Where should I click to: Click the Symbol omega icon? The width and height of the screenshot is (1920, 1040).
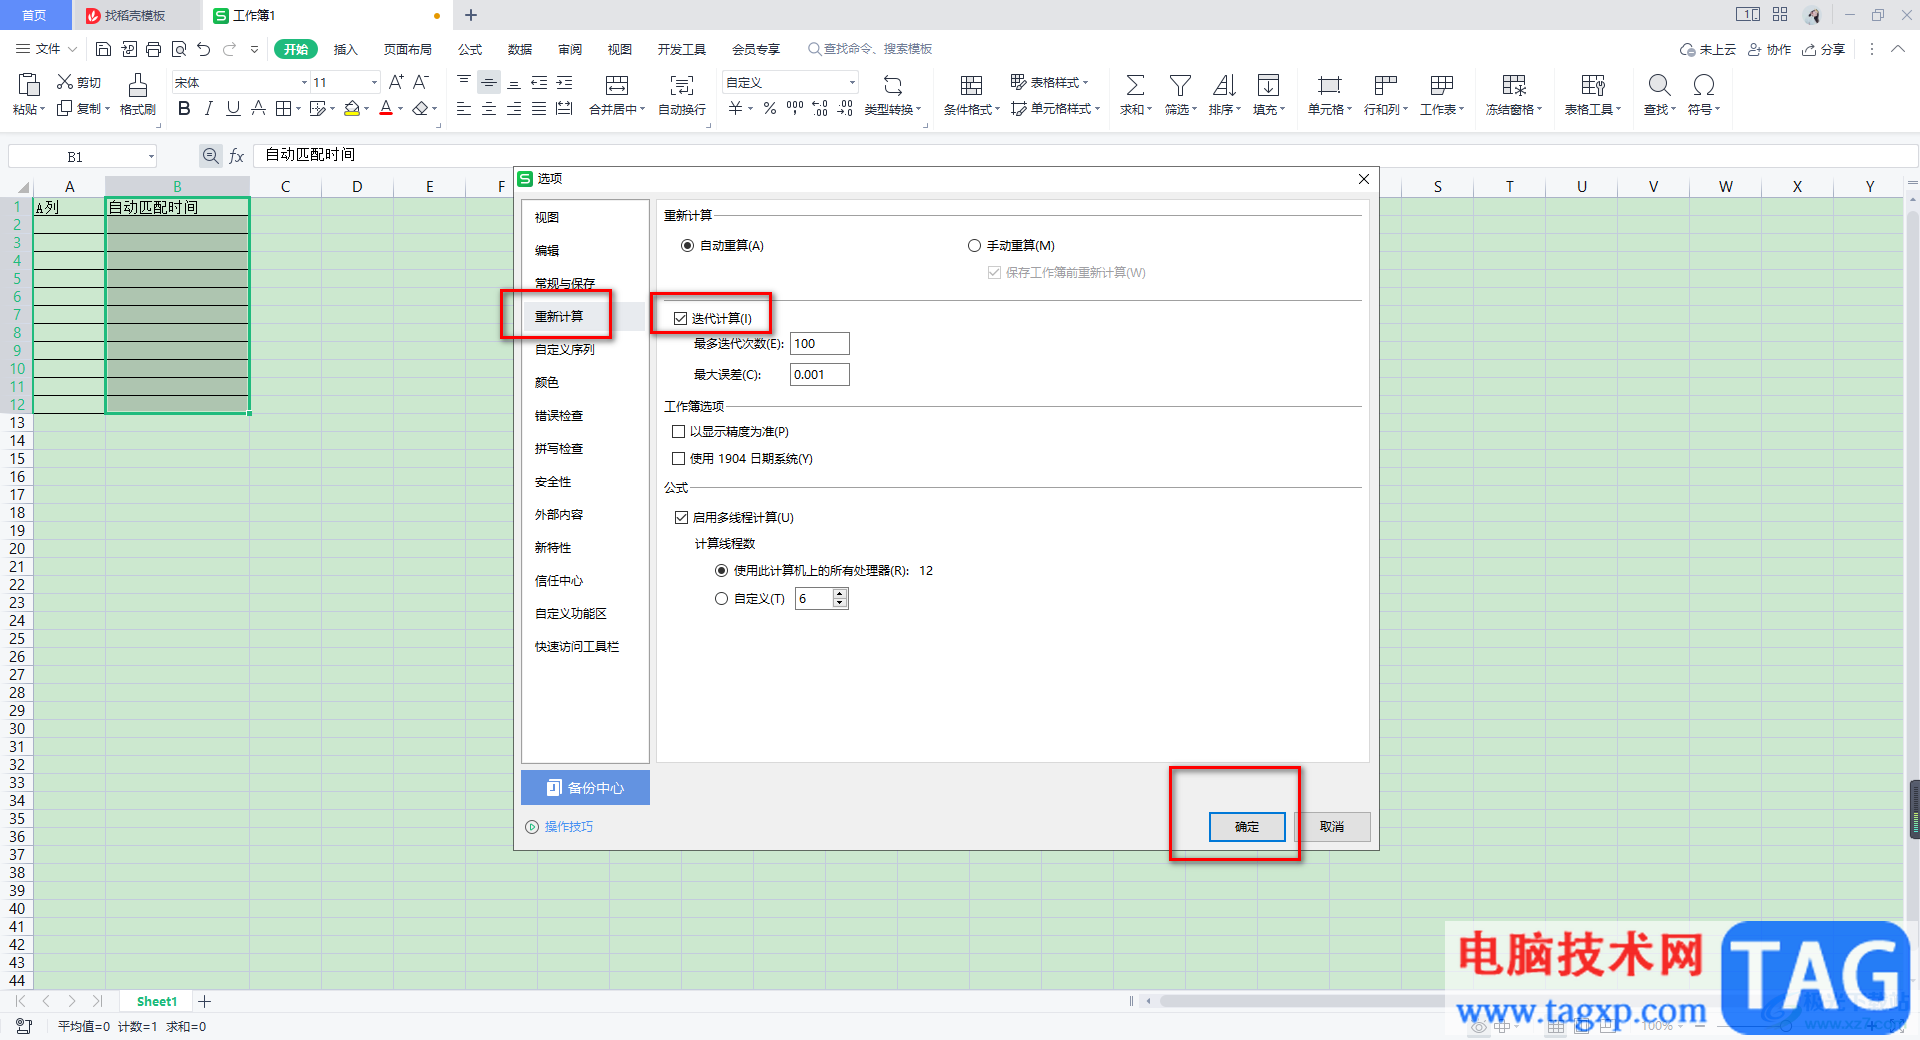1703,85
